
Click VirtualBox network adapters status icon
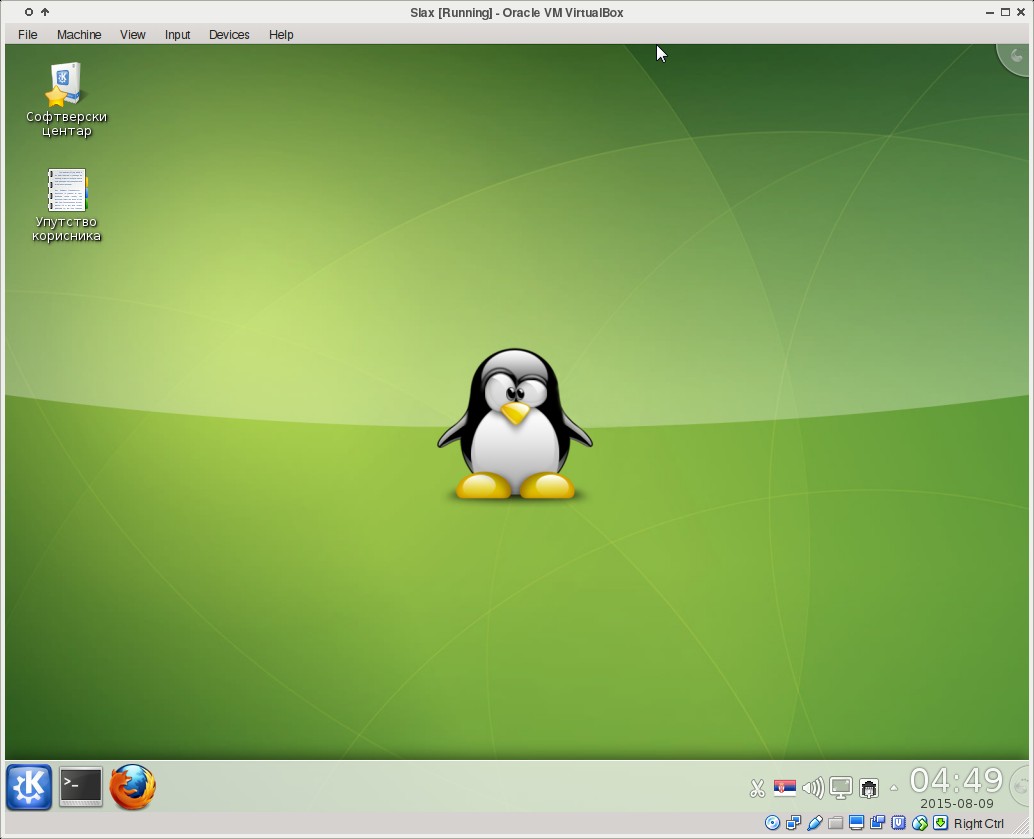click(x=793, y=823)
